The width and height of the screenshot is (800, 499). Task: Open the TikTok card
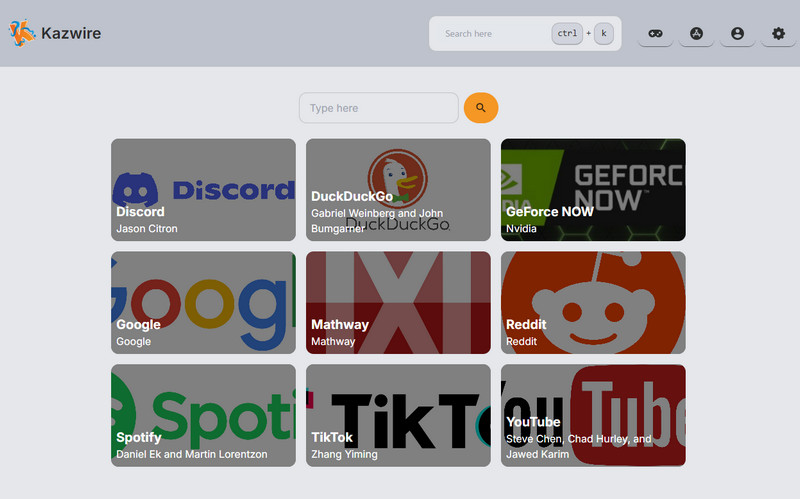pyautogui.click(x=398, y=415)
